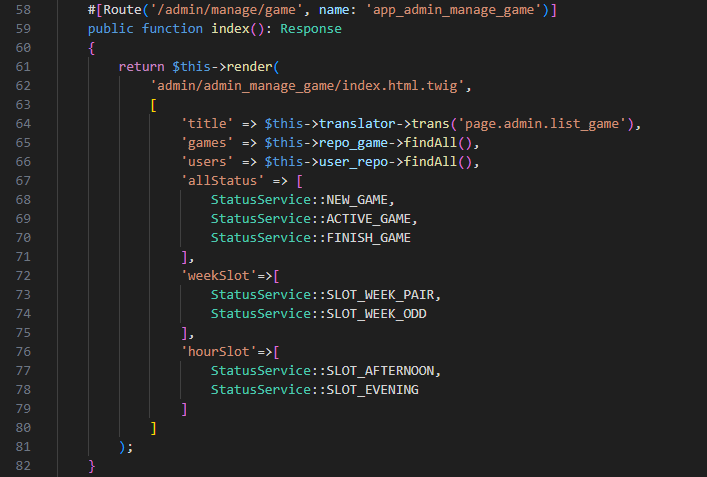
Task: Click the yellow closing bracket on line 80
Action: coord(153,428)
